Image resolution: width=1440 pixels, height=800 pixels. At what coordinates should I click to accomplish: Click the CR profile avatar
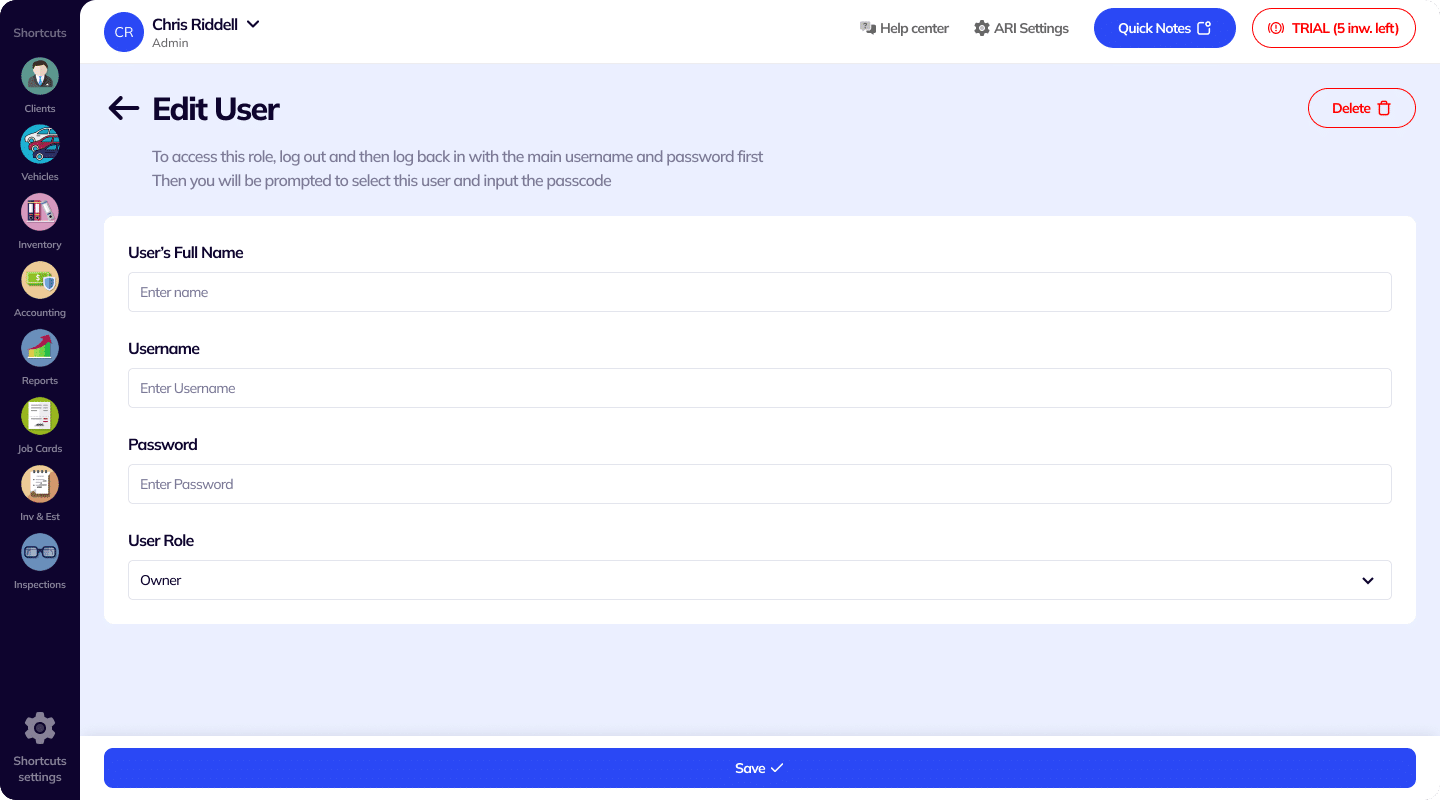[x=124, y=32]
